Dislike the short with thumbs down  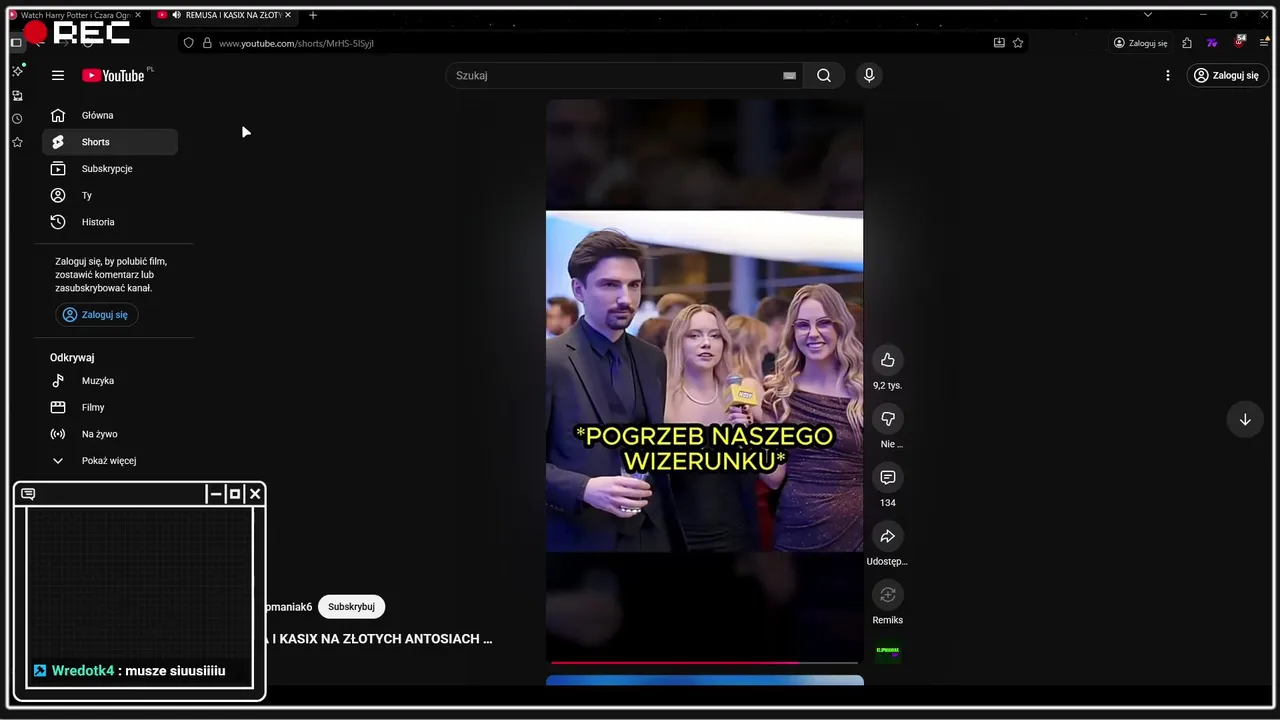(x=887, y=418)
